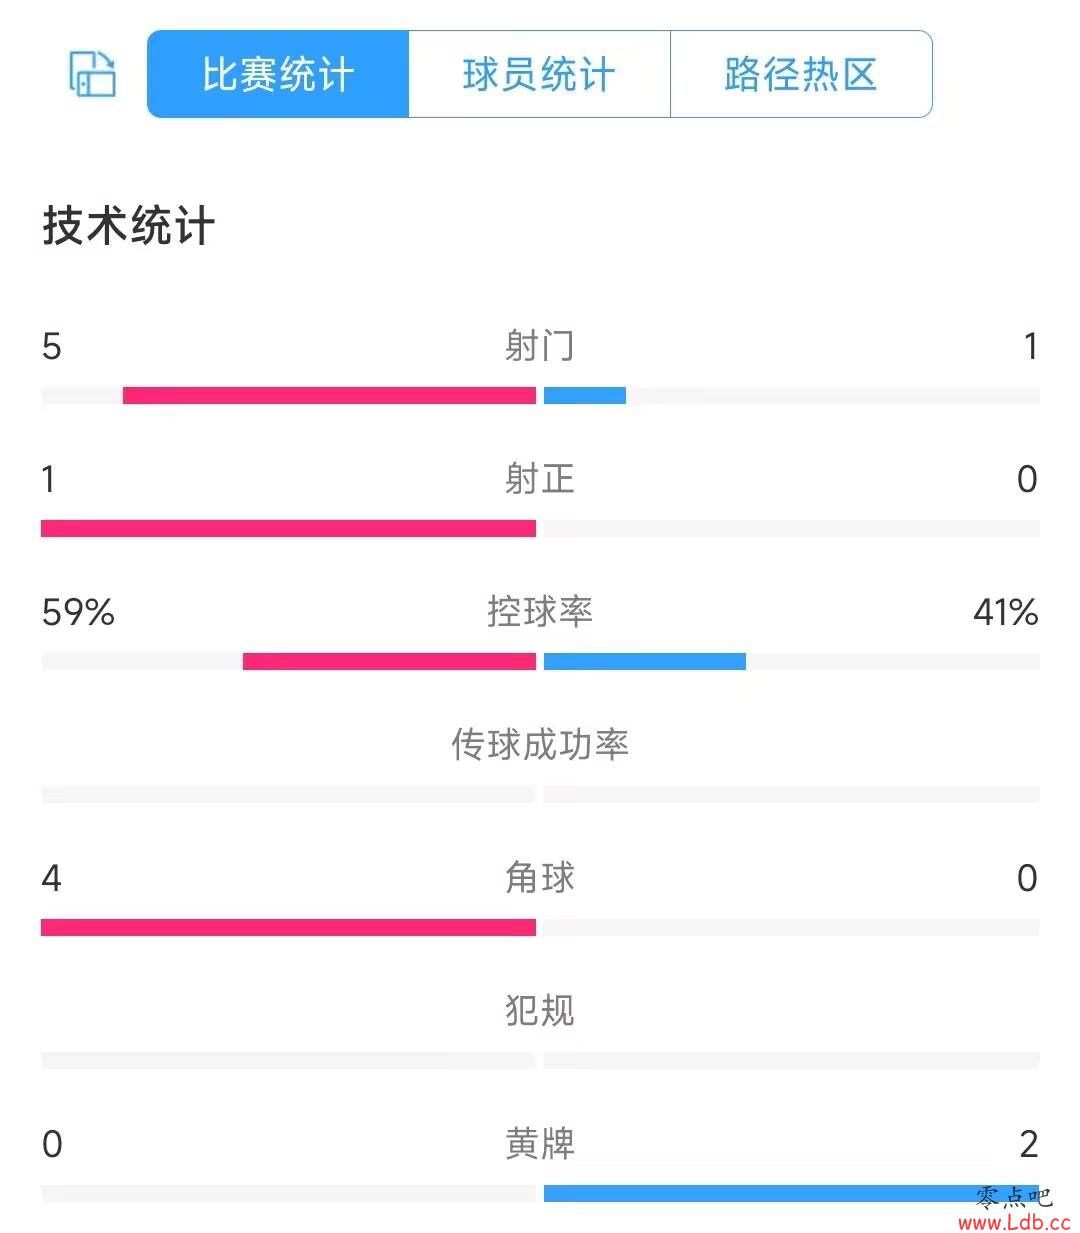Tap the screen rotate icon
The width and height of the screenshot is (1080, 1233).
click(92, 74)
